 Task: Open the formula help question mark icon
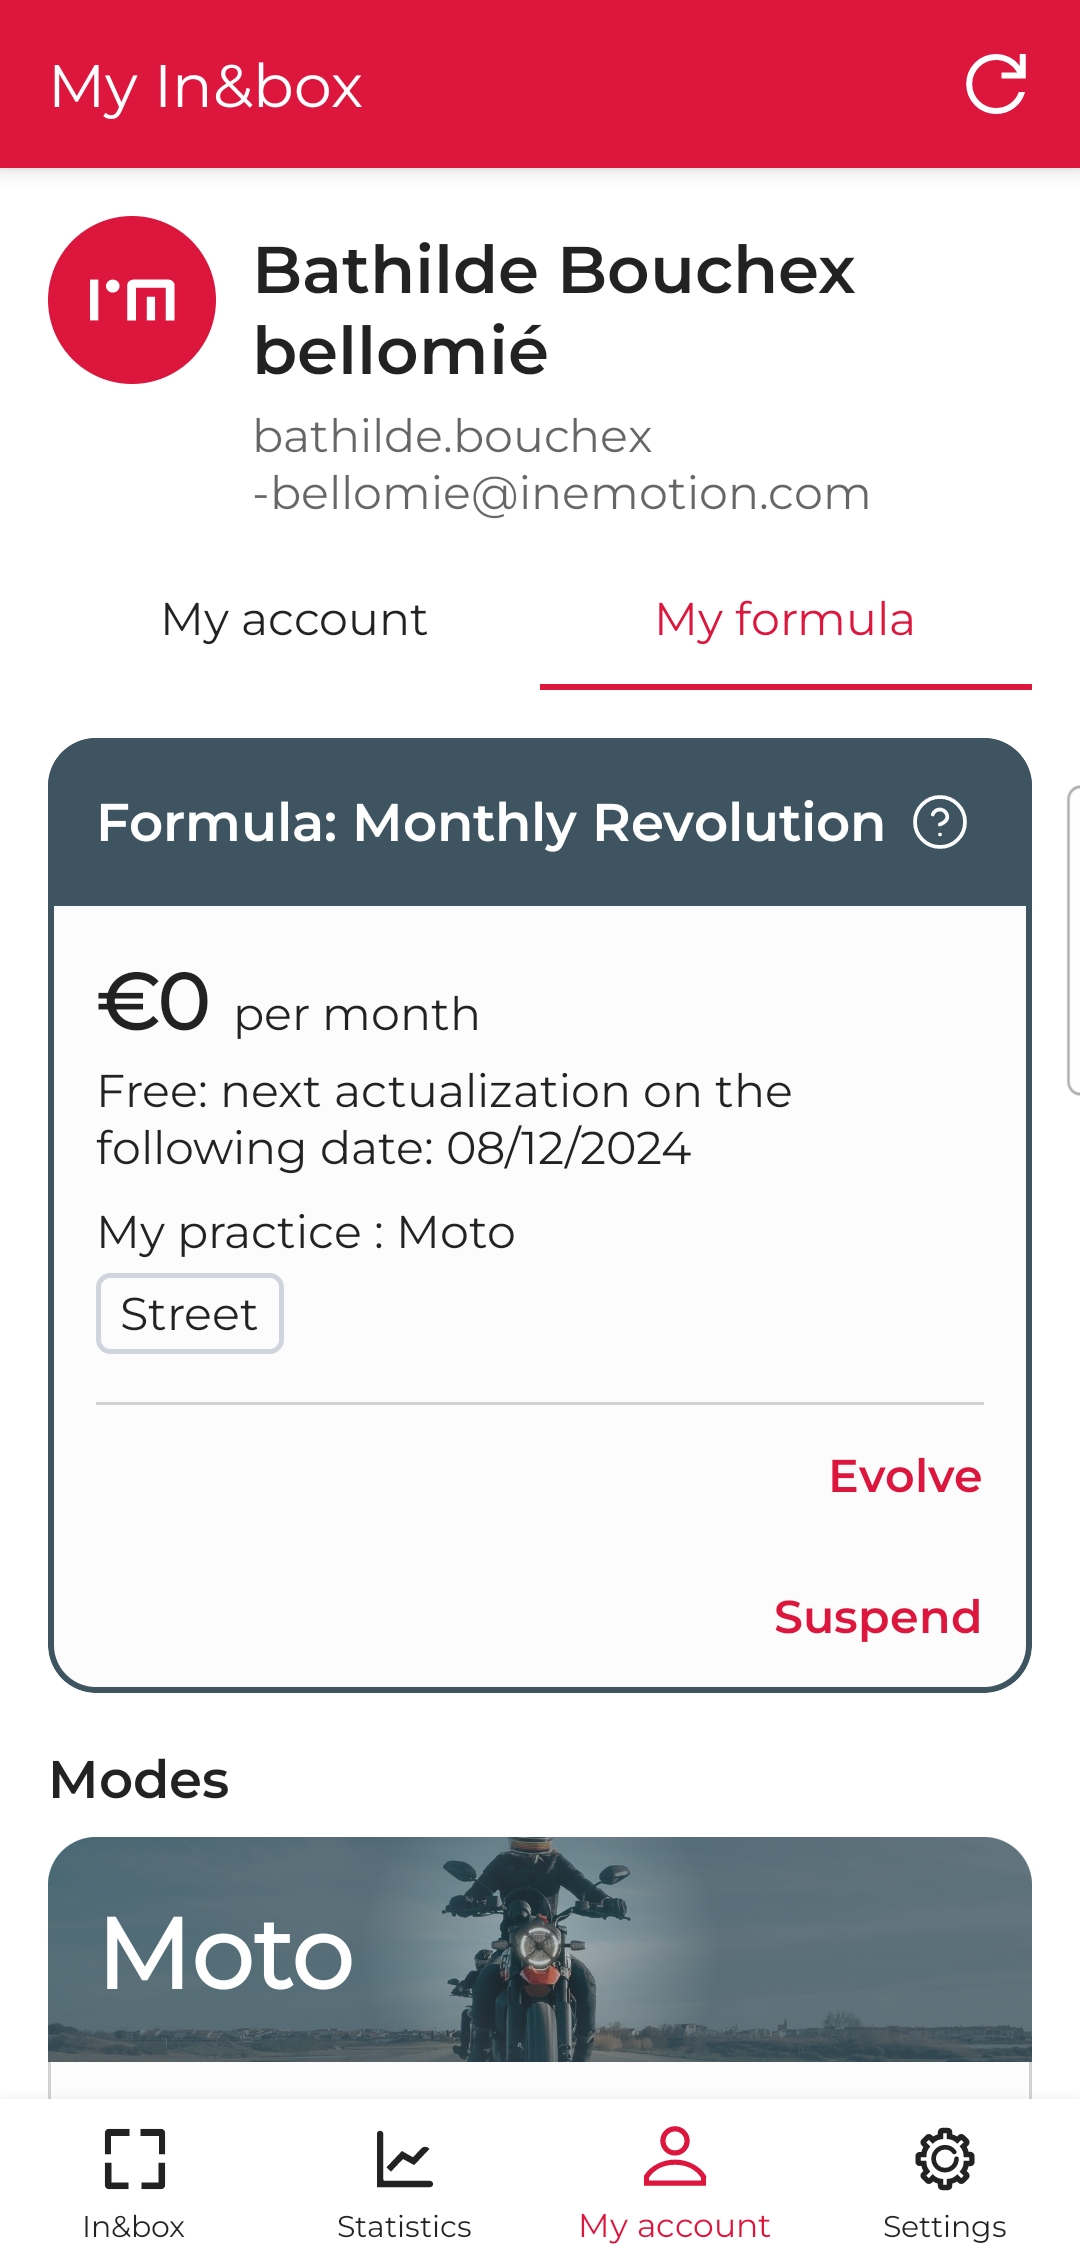(940, 822)
